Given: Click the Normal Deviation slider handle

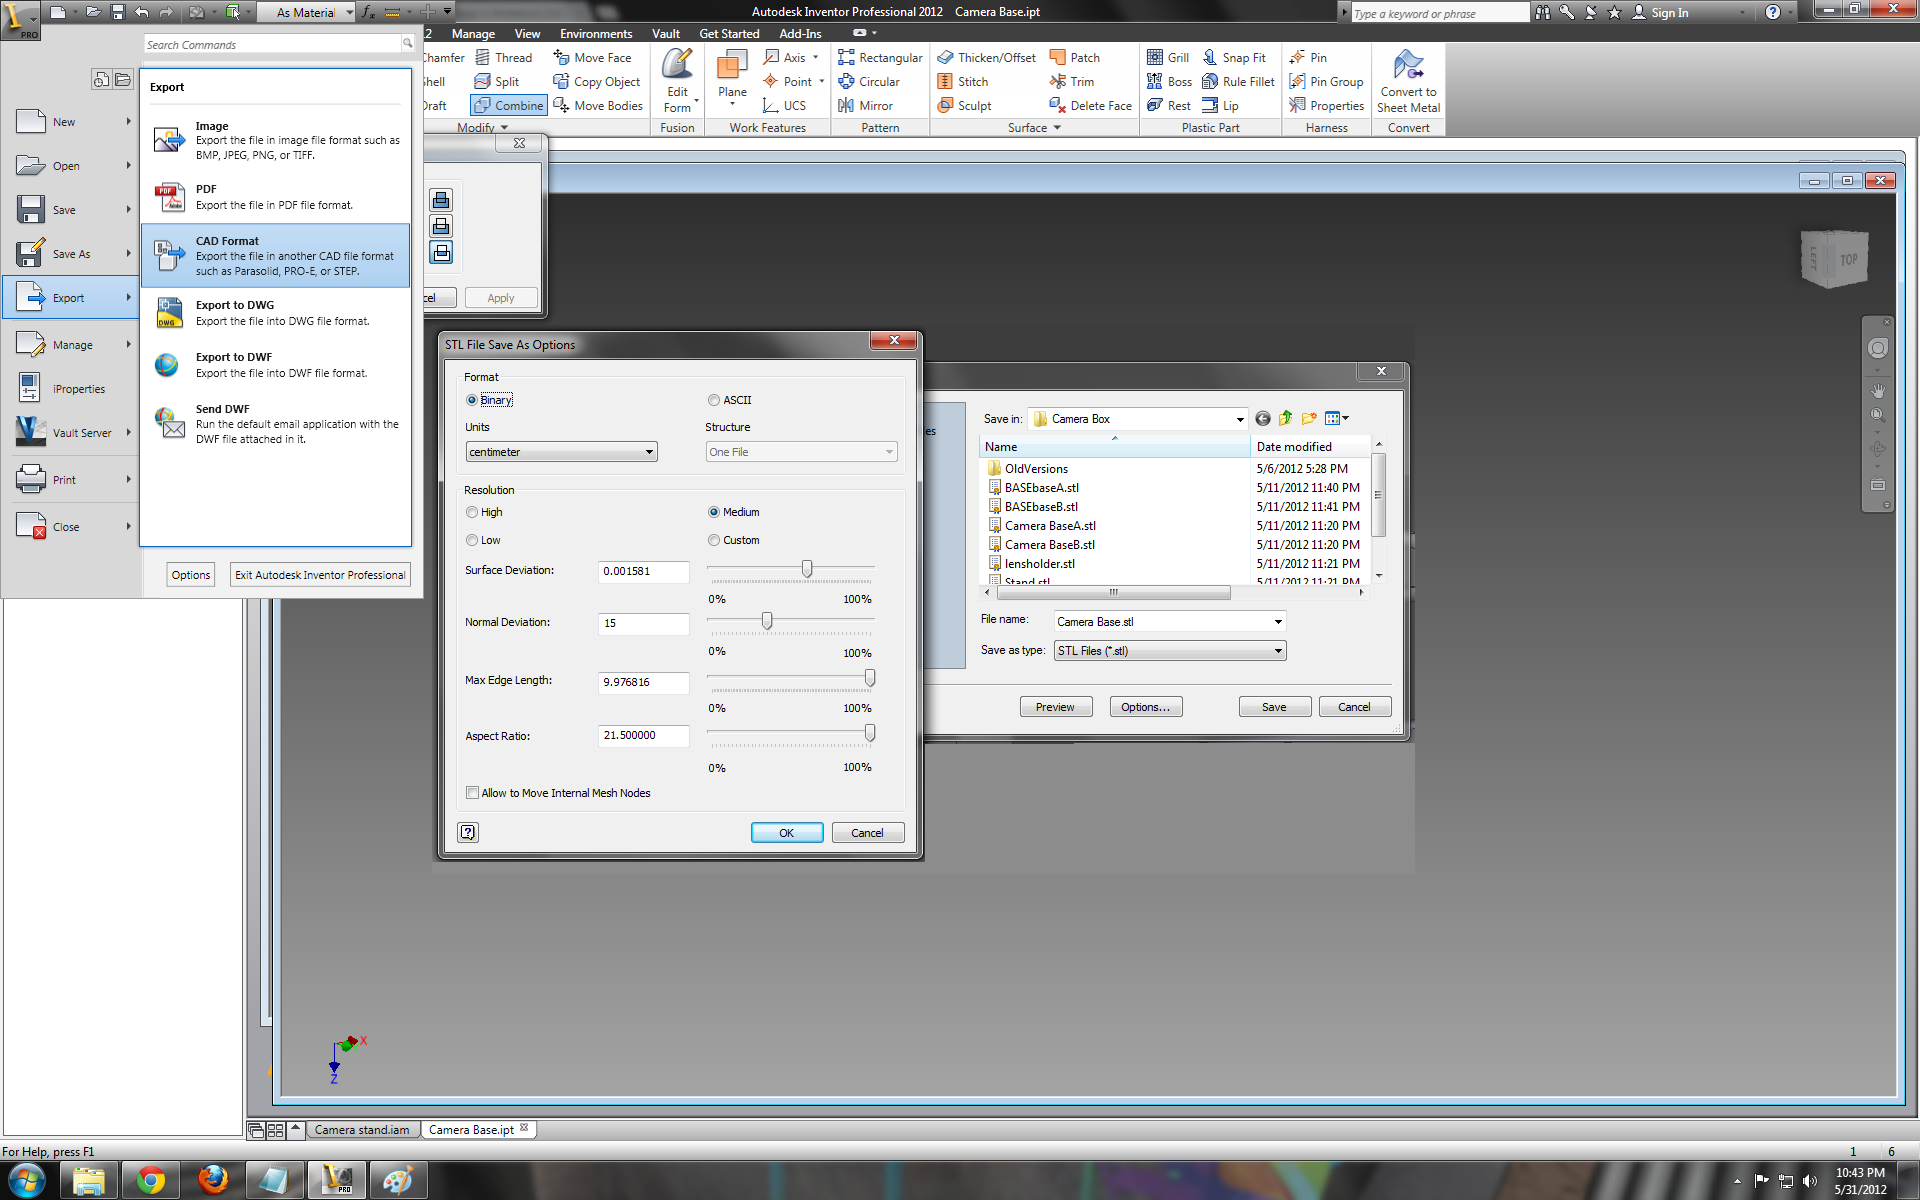Looking at the screenshot, I should click(767, 621).
